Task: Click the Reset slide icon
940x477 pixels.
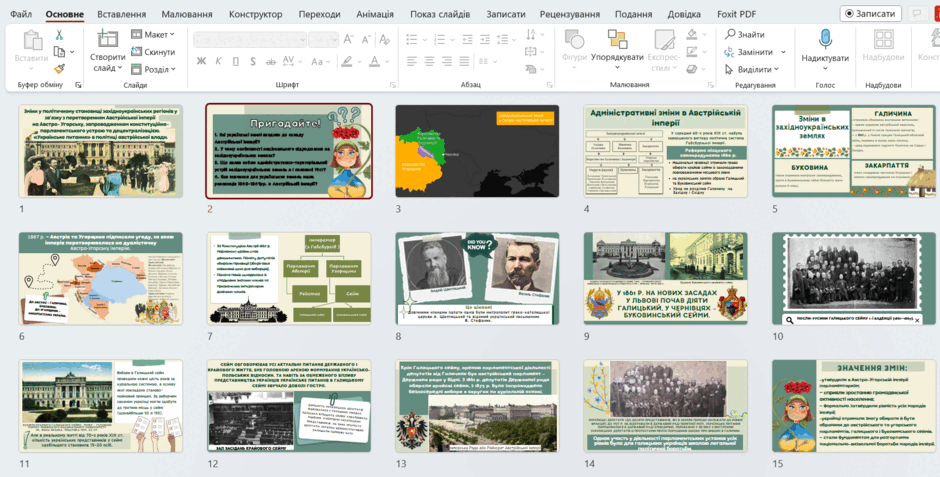Action: (137, 52)
